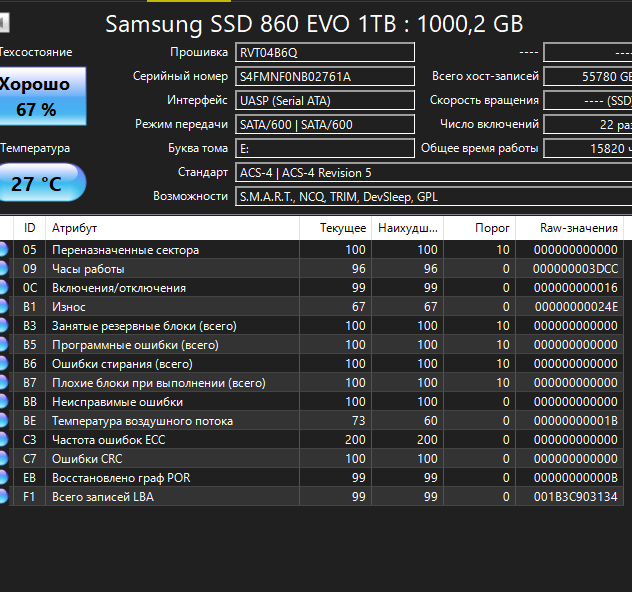
Task: Click the status orb for Часы работы
Action: 3,269
